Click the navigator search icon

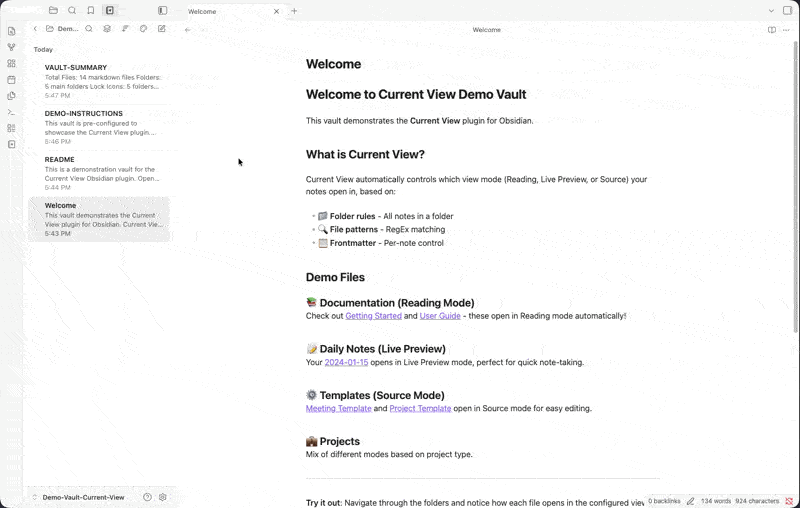coord(89,29)
